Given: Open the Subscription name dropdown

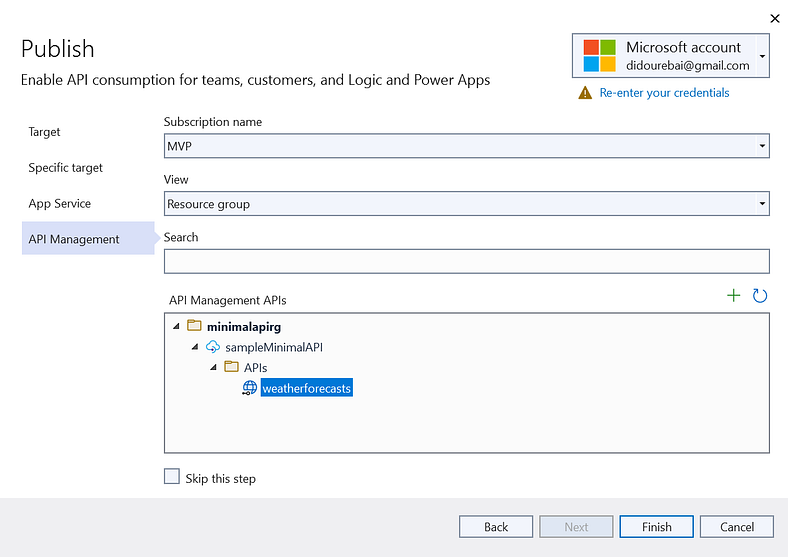Looking at the screenshot, I should click(762, 146).
